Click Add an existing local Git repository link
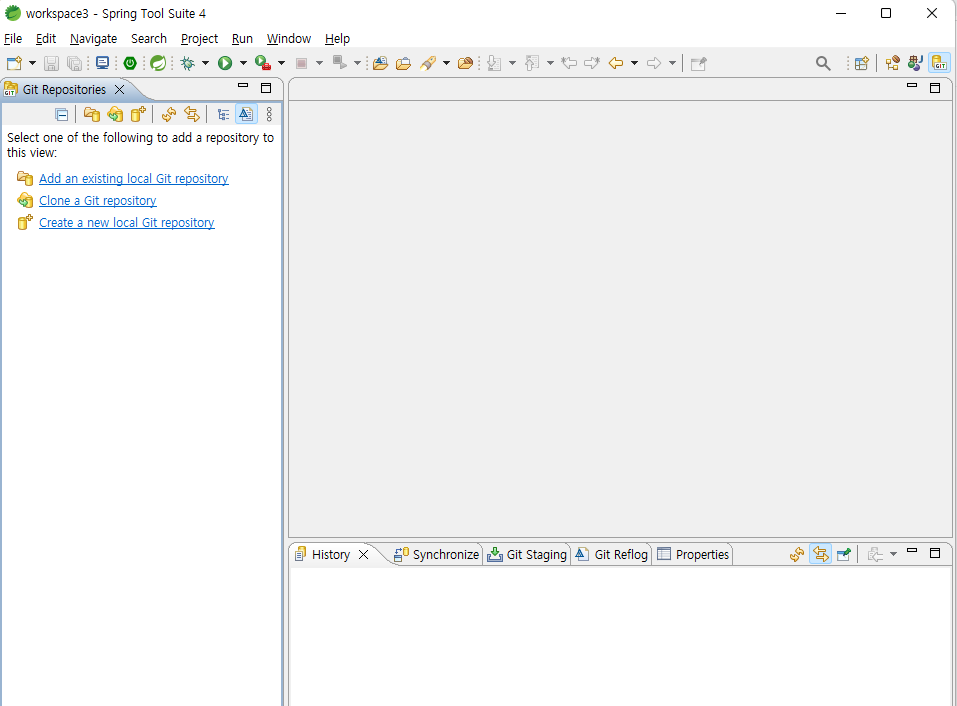This screenshot has width=957, height=706. point(134,178)
